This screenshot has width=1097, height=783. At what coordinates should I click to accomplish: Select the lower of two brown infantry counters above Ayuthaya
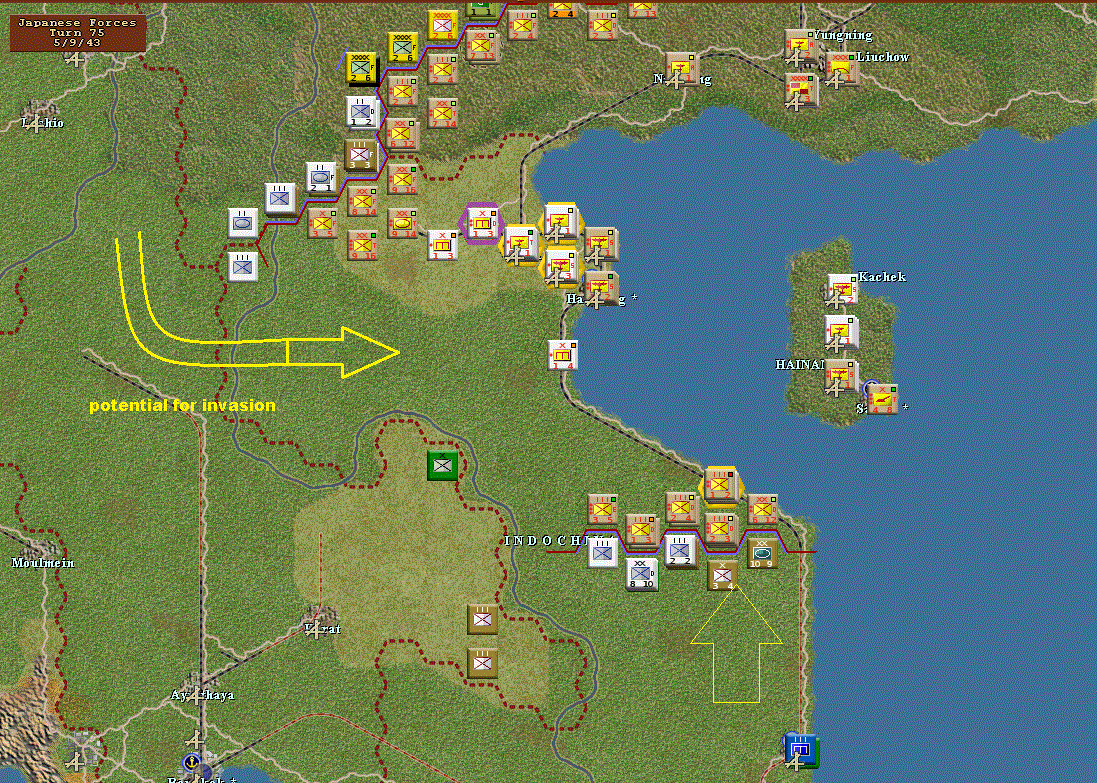pos(482,663)
